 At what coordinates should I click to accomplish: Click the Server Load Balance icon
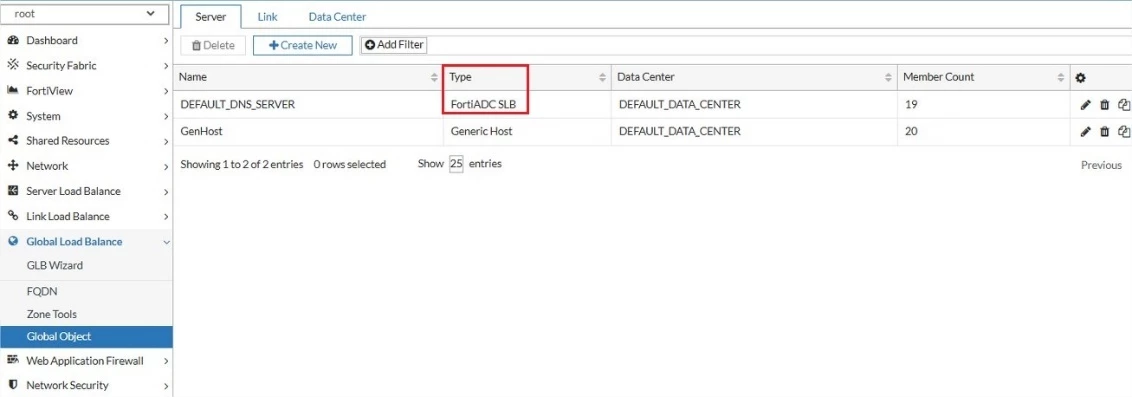point(12,191)
